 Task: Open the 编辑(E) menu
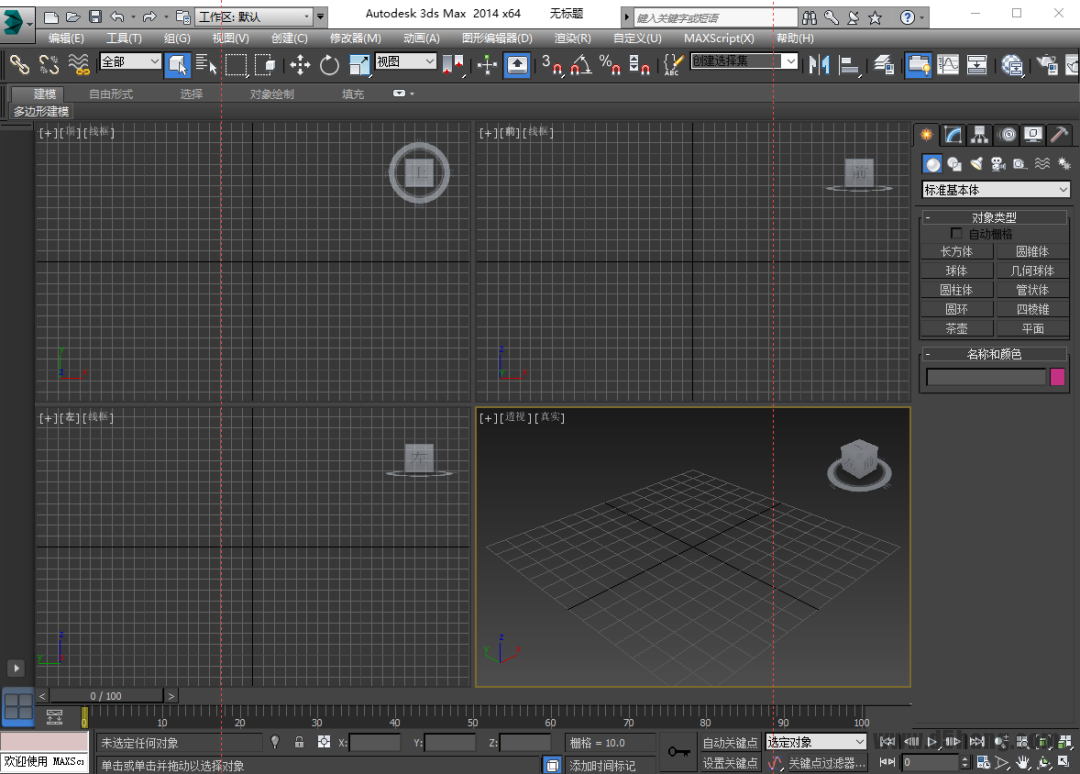tap(66, 39)
